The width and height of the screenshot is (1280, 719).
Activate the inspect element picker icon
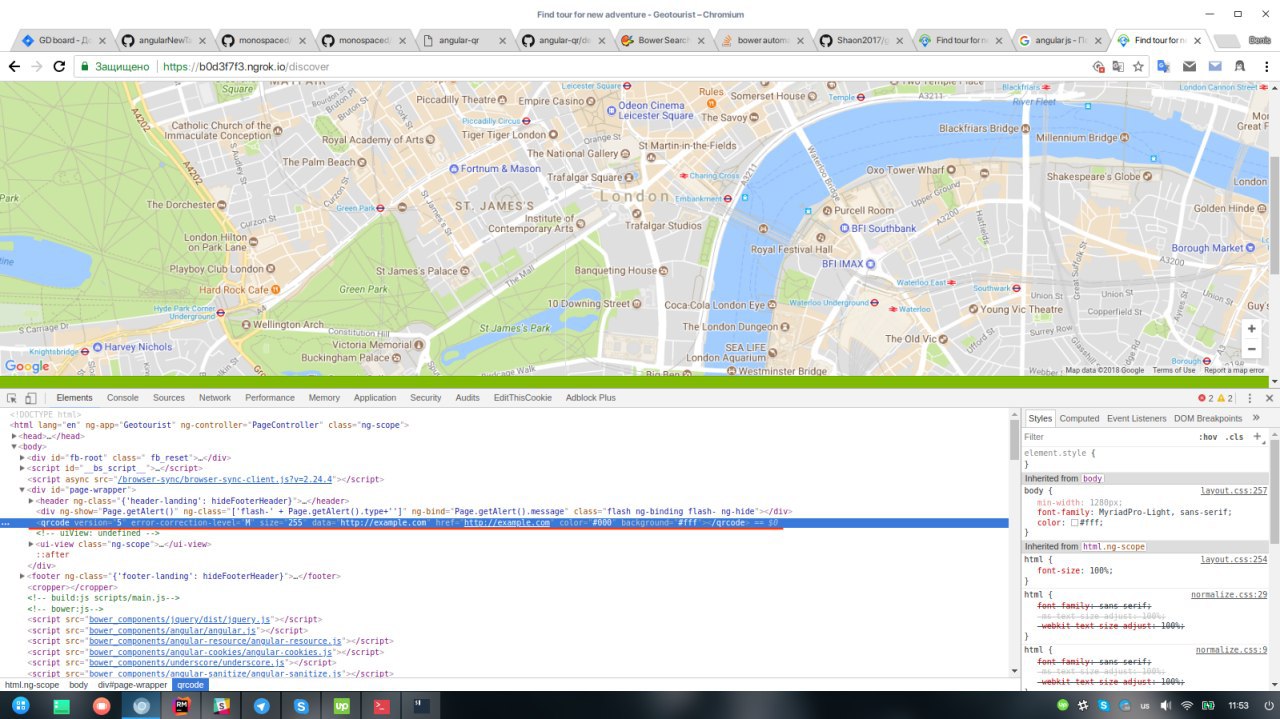click(x=12, y=398)
